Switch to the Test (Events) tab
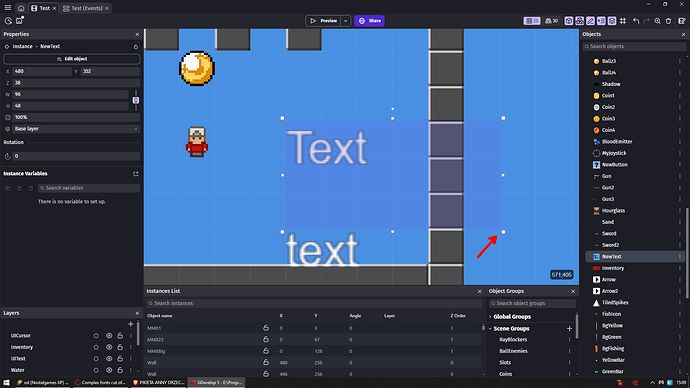This screenshot has height=388, width=690. 86,8
